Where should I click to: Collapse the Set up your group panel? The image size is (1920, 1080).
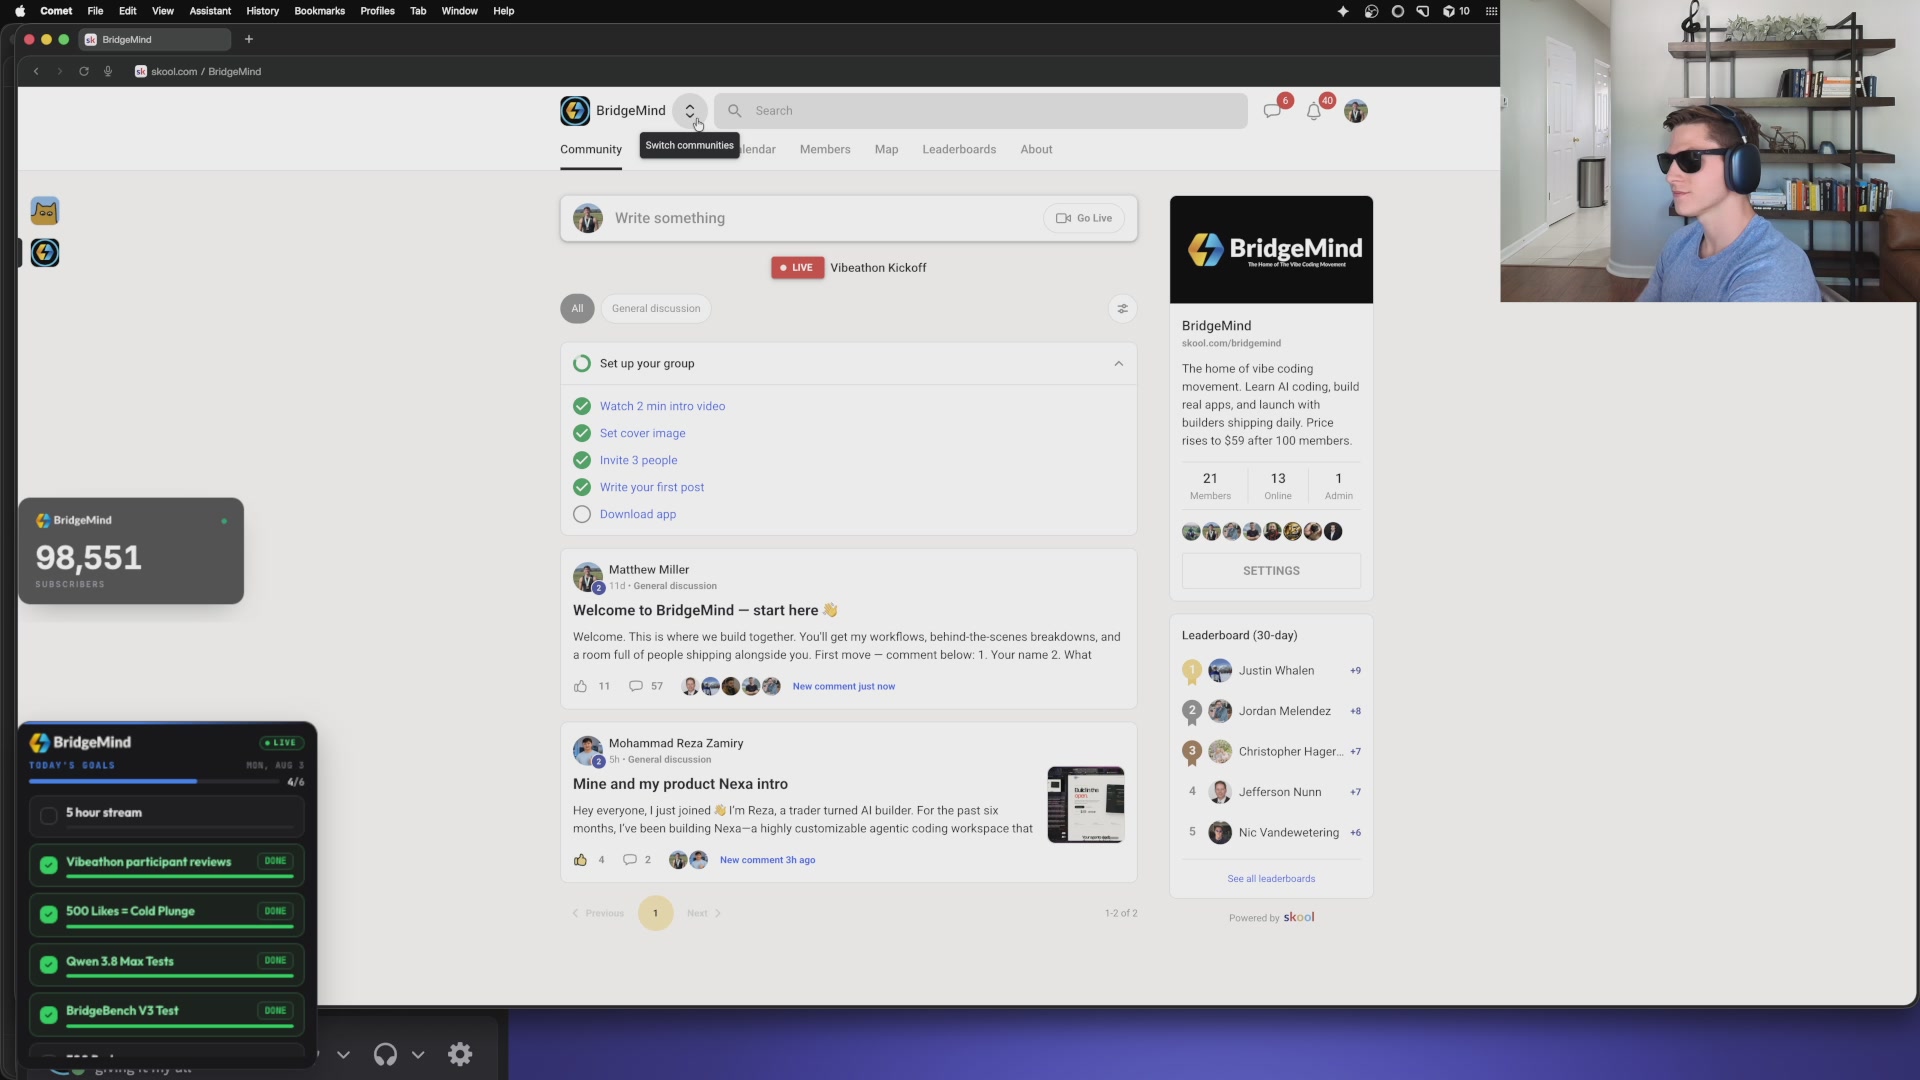point(1119,364)
